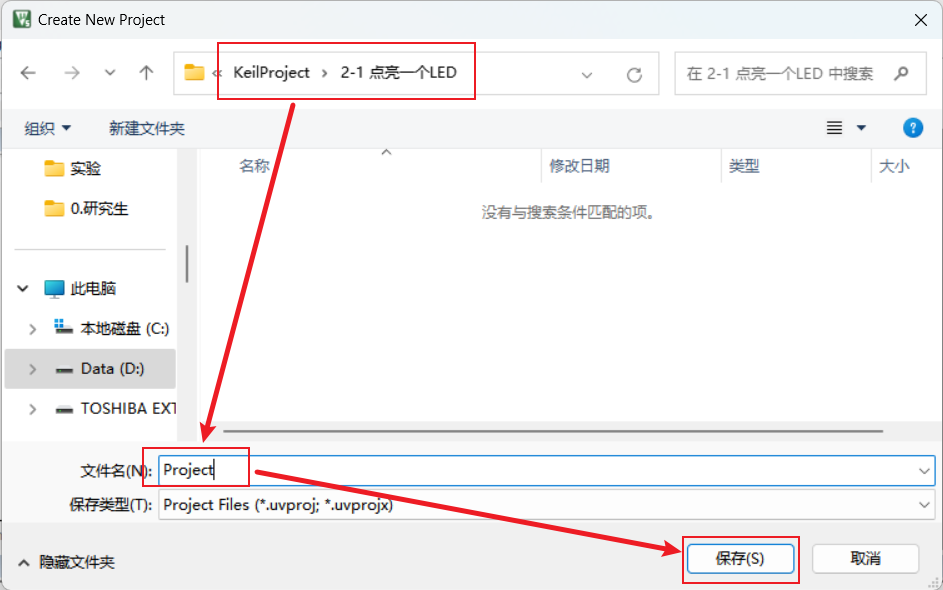Open the 文件名 dropdown arrow
The width and height of the screenshot is (943, 590).
point(924,471)
